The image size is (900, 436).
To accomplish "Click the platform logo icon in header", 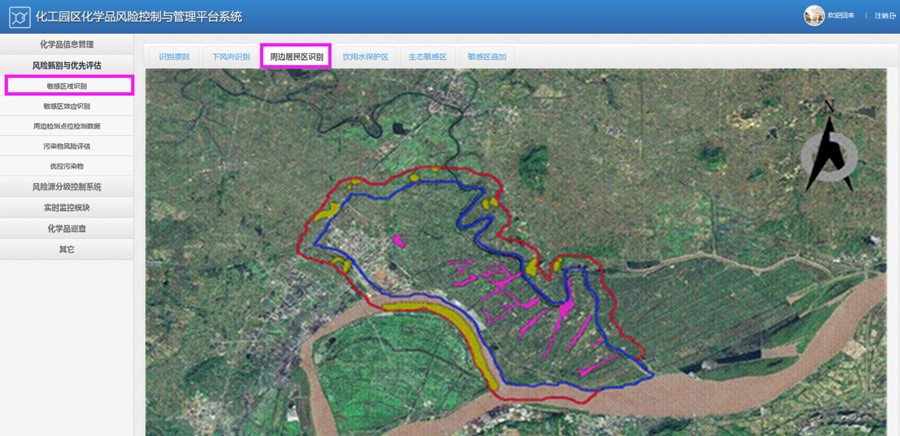I will (20, 17).
